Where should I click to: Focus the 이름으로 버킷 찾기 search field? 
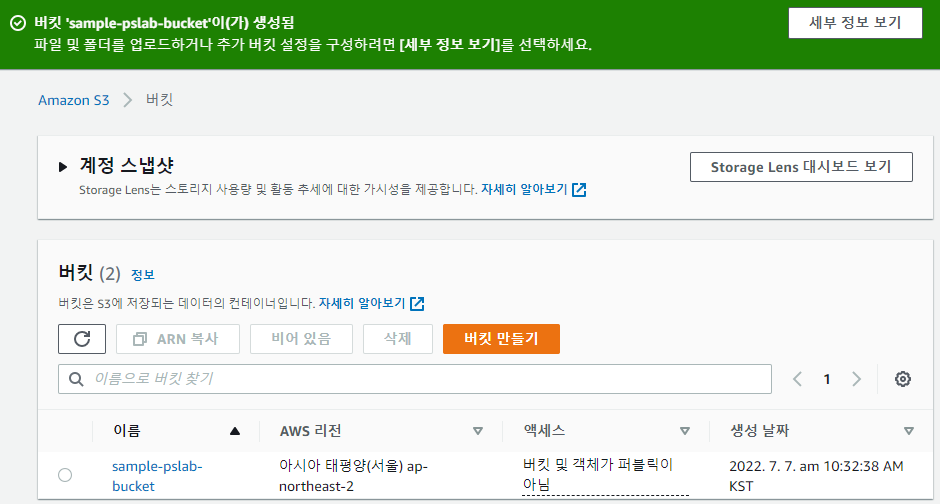coord(415,379)
